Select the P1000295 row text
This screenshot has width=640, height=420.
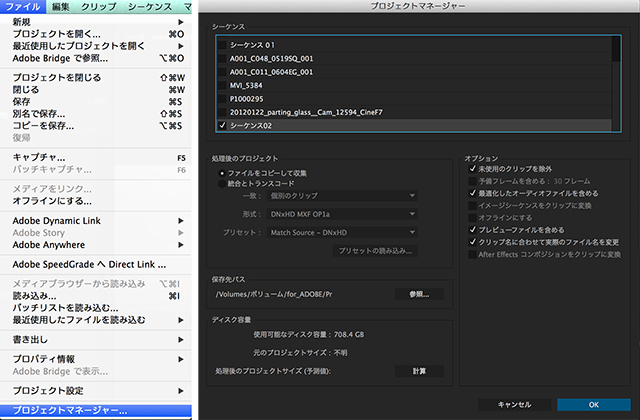[x=247, y=99]
